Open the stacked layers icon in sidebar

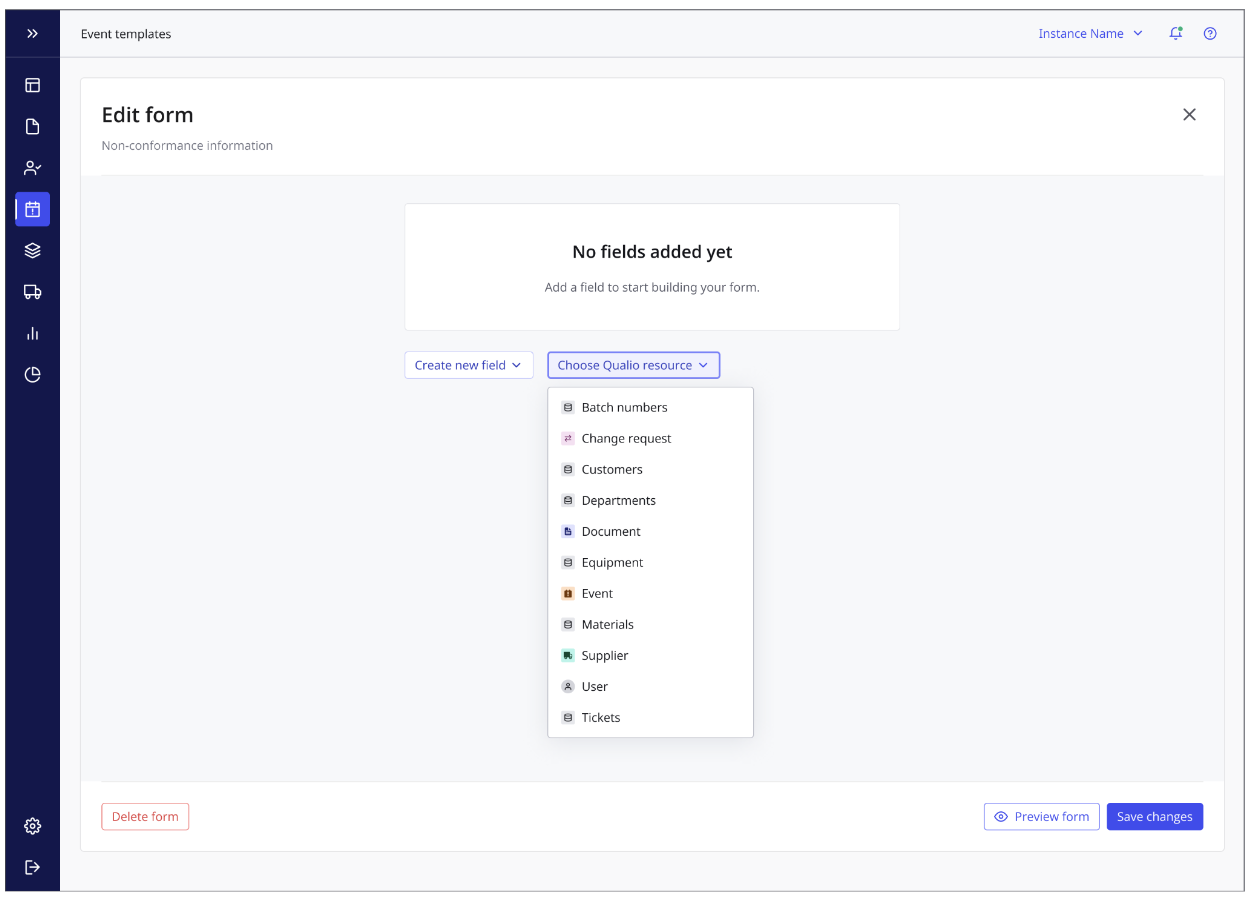(x=32, y=250)
